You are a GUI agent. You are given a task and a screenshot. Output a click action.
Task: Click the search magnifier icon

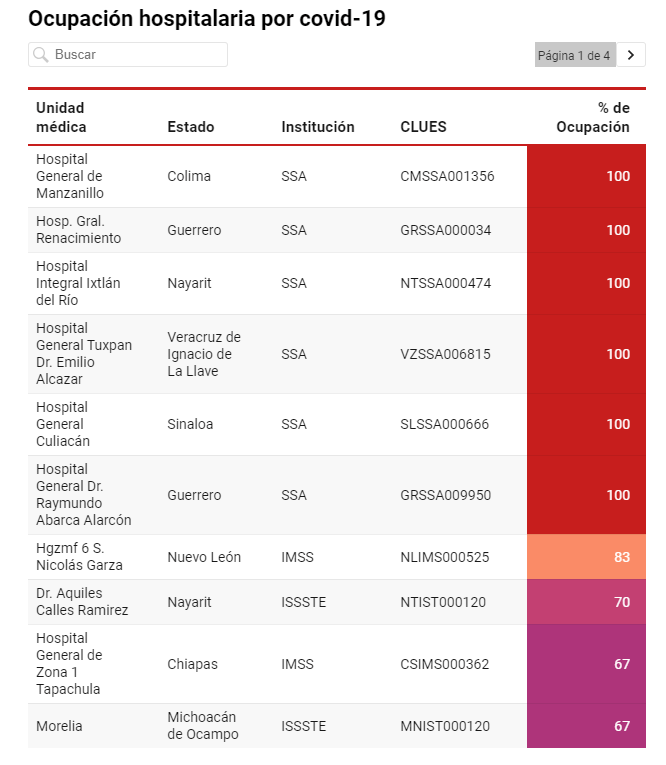(40, 55)
